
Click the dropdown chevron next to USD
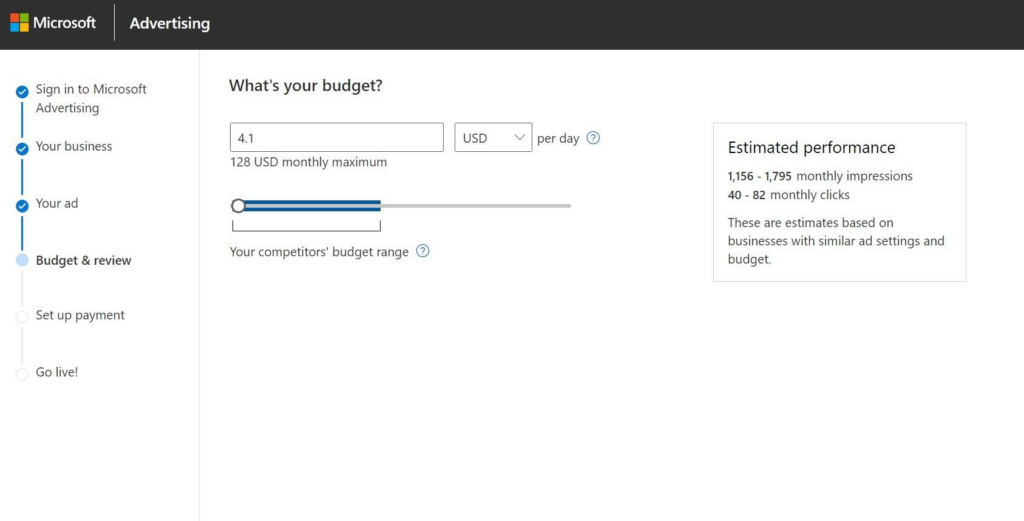(520, 138)
